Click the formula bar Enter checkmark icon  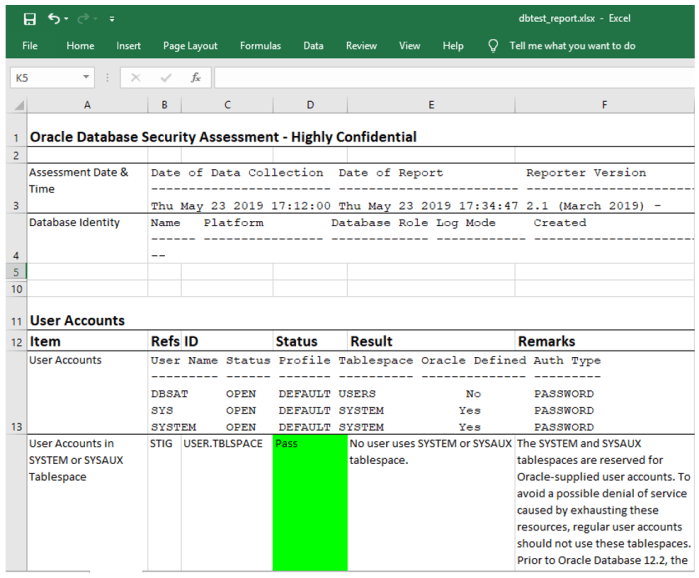tap(165, 77)
